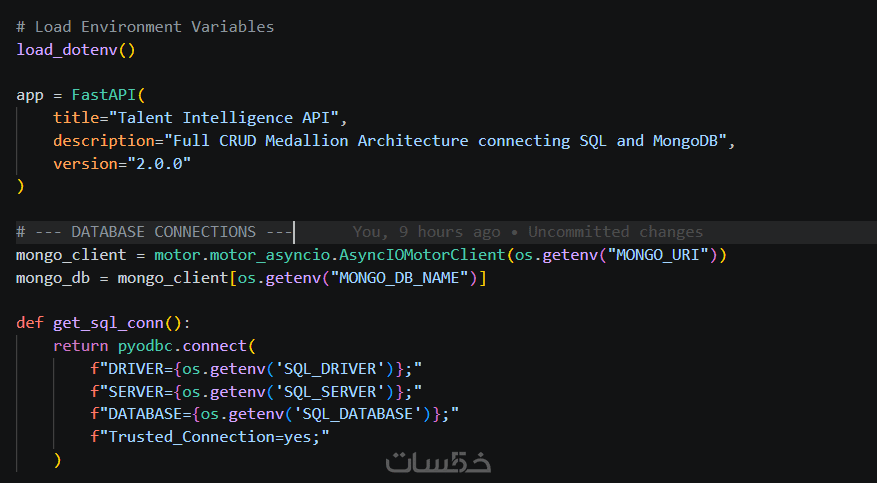
Task: Click the Khamsat watermark logo
Action: point(438,463)
